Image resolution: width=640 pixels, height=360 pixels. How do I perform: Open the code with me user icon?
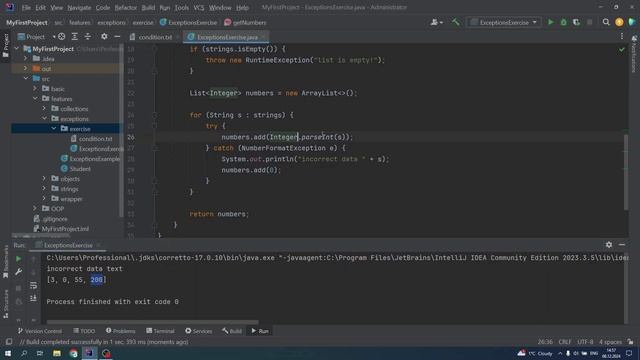(x=436, y=22)
